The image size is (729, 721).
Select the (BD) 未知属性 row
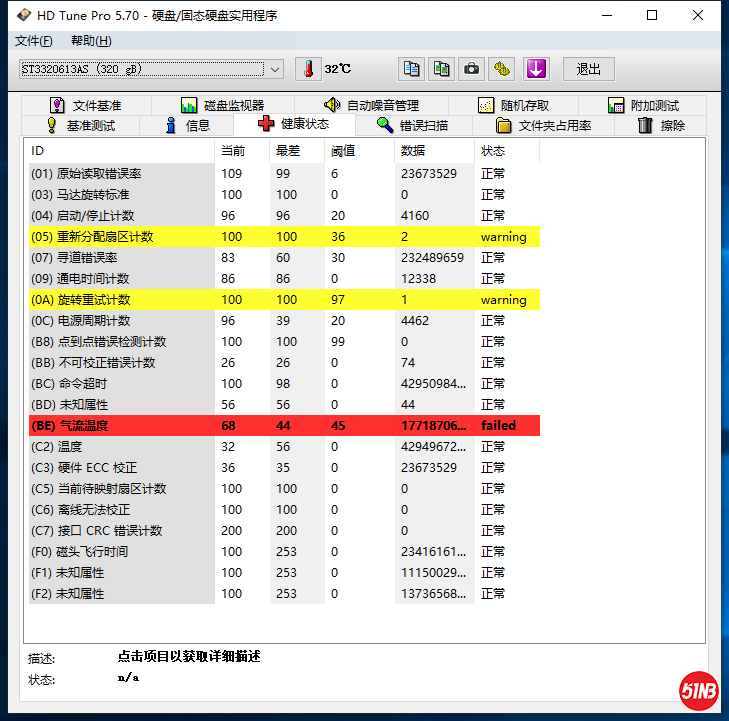tap(284, 405)
